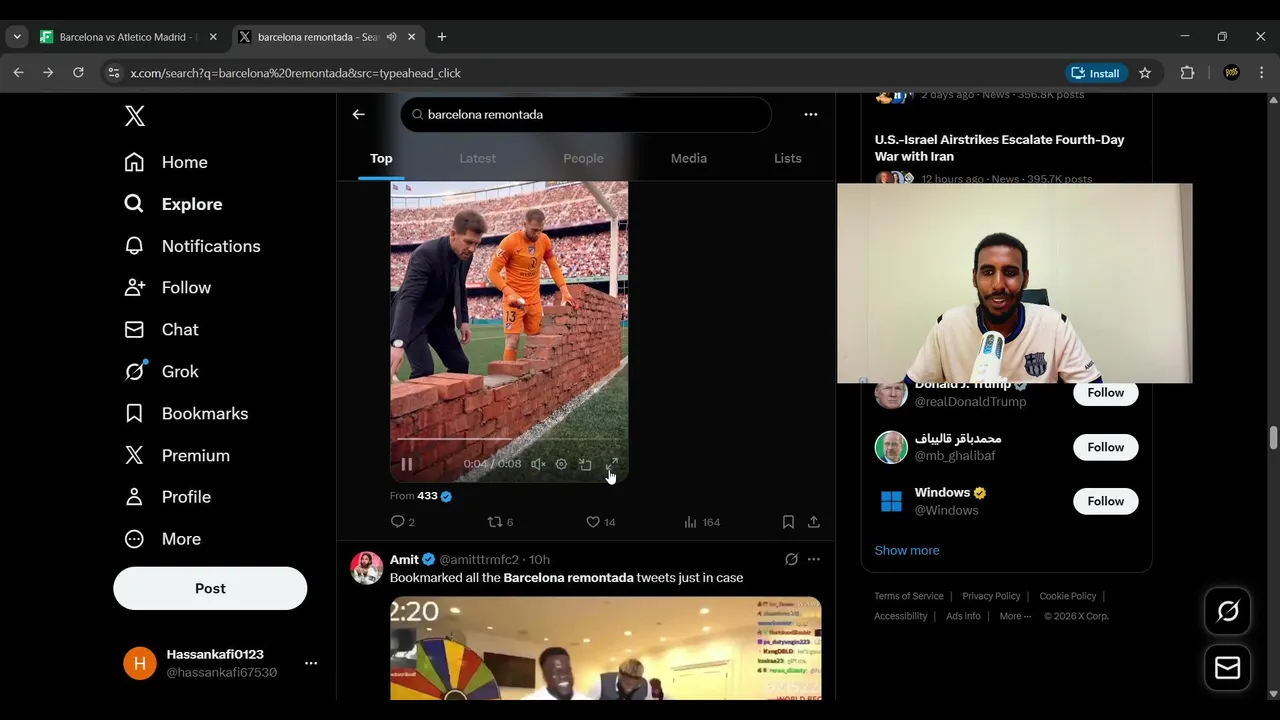Image resolution: width=1280 pixels, height=720 pixels.
Task: Expand the video to fullscreen
Action: [612, 464]
